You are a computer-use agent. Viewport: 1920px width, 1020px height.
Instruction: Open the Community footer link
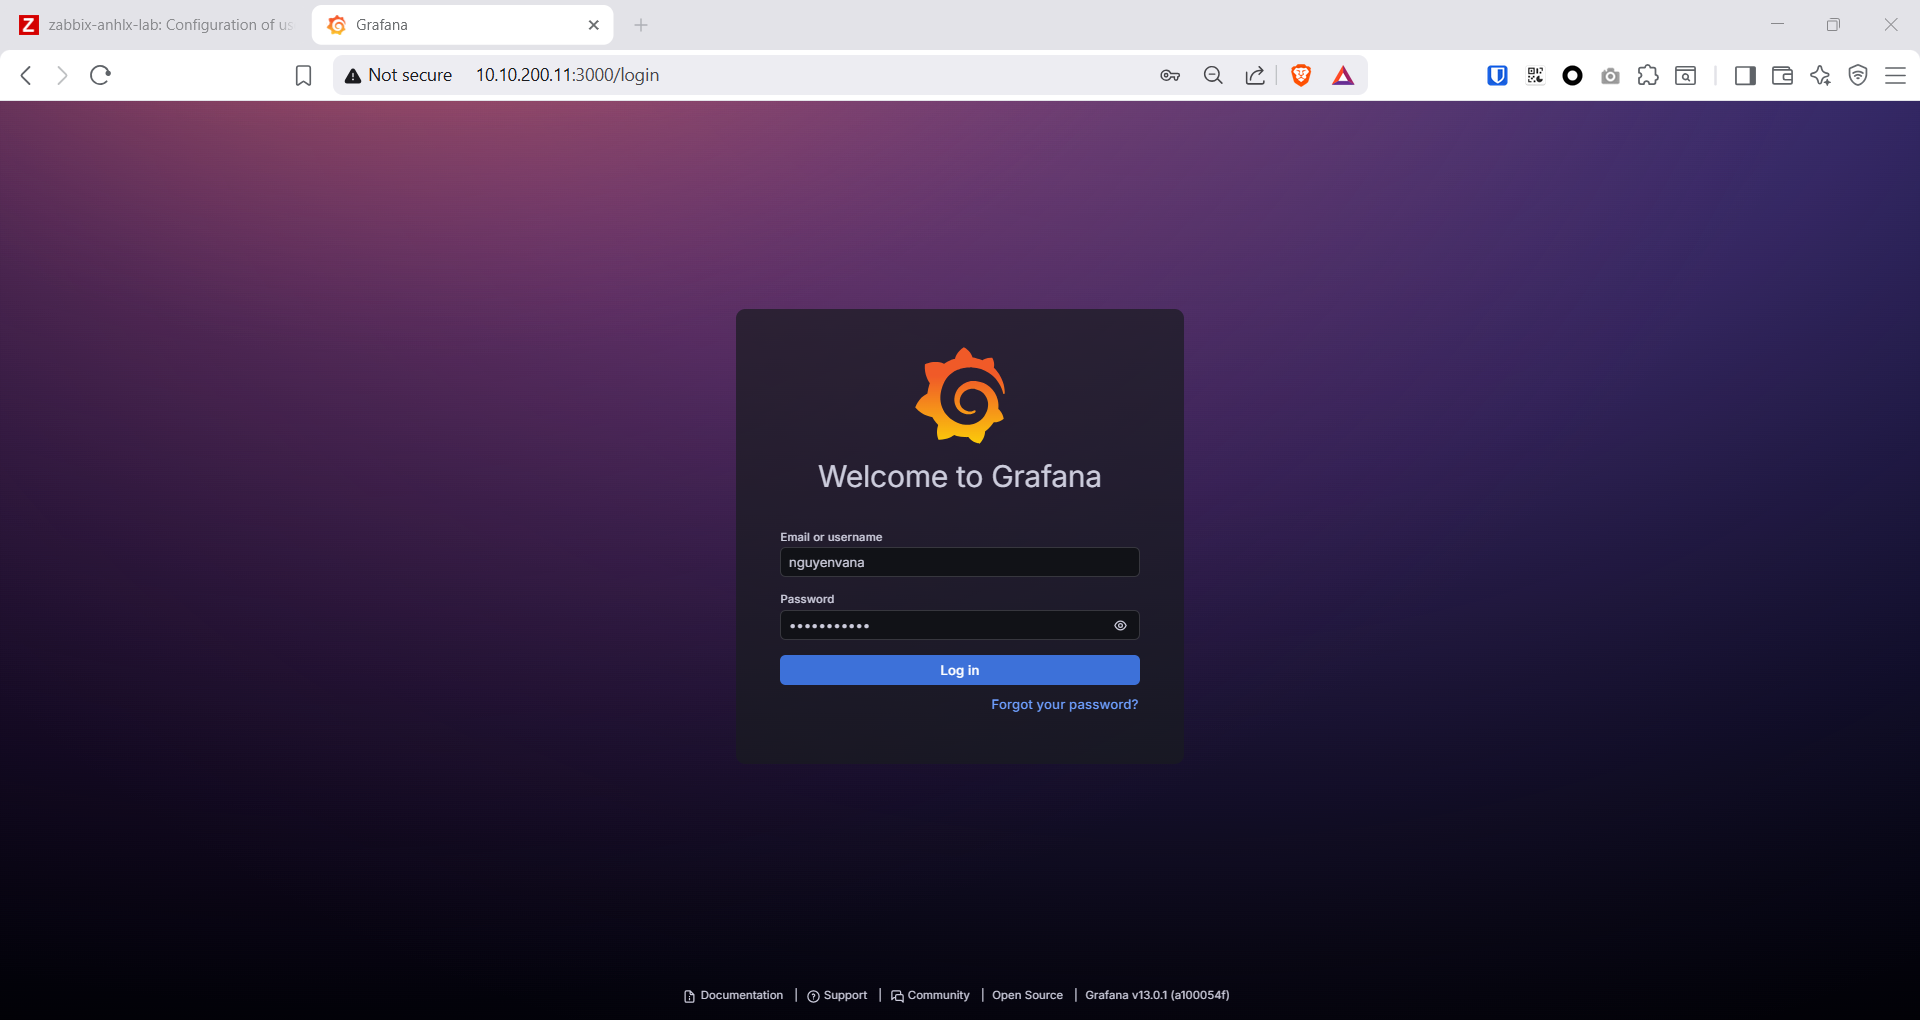click(937, 995)
